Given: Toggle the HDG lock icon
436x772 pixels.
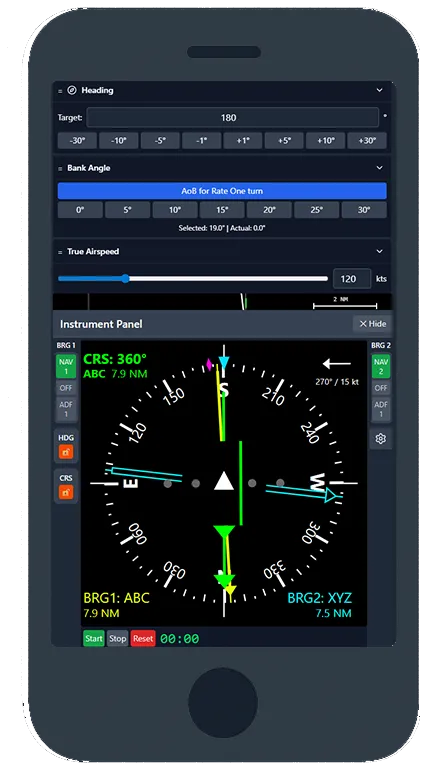Looking at the screenshot, I should point(66,451).
